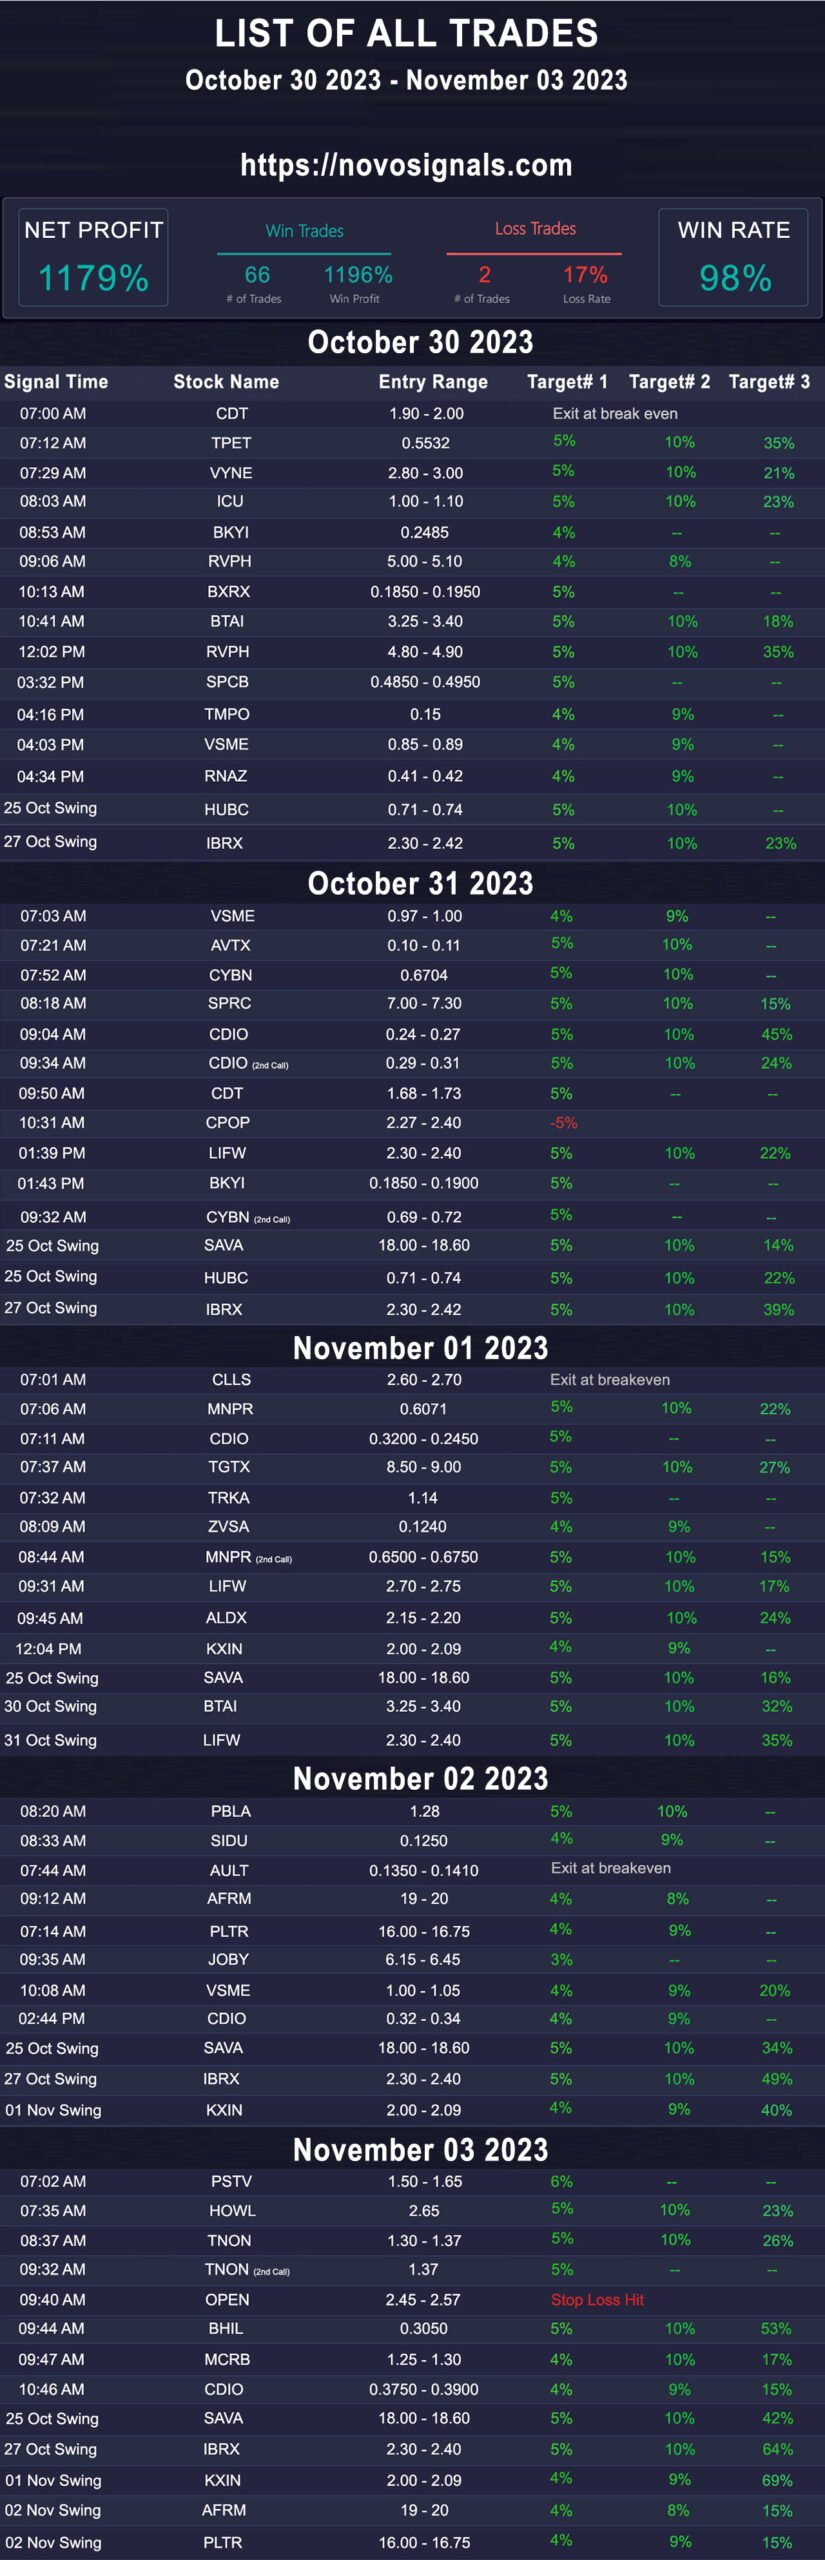Select the SPRC row on October 31
The height and width of the screenshot is (2560, 825).
(412, 1003)
